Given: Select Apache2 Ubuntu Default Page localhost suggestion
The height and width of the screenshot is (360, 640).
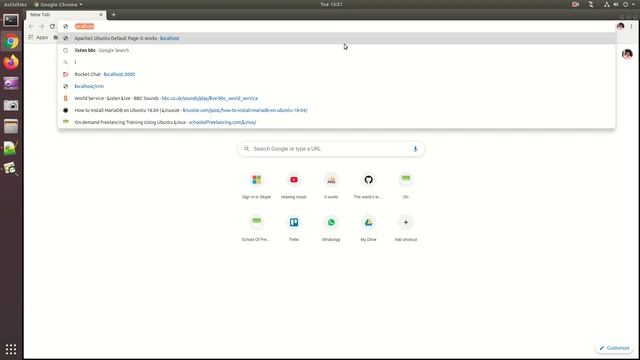Looking at the screenshot, I should click(337, 38).
